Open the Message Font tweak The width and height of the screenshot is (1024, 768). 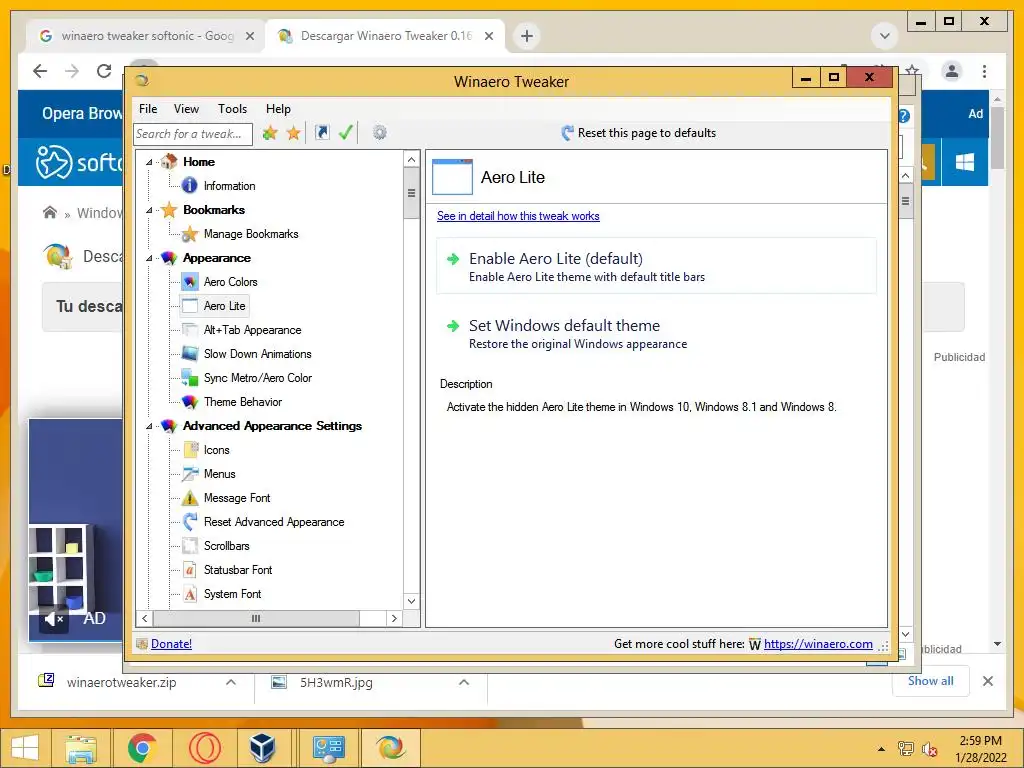(x=236, y=498)
